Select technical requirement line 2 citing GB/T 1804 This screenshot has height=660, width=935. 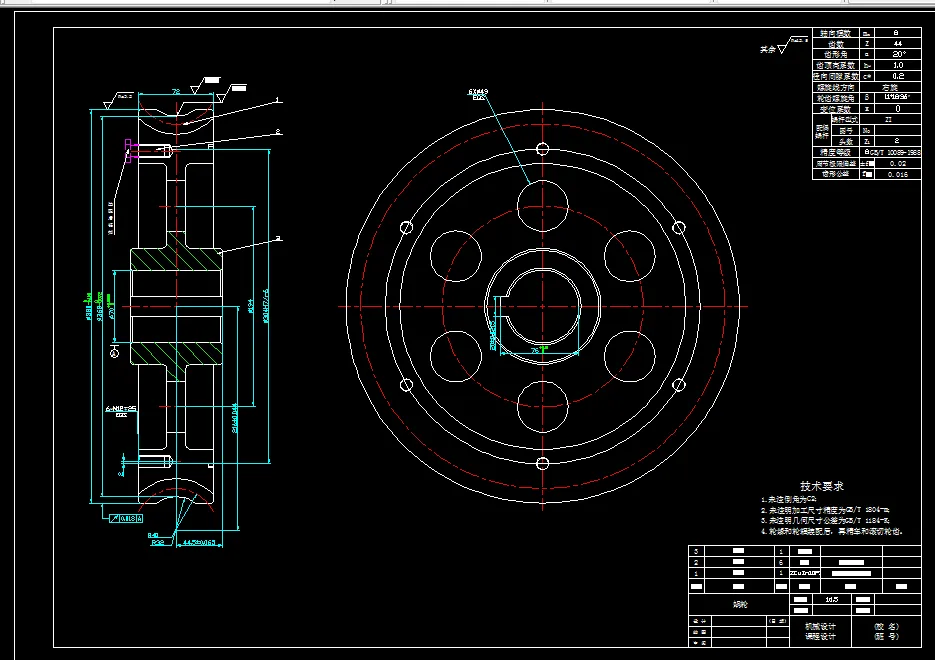coord(825,510)
